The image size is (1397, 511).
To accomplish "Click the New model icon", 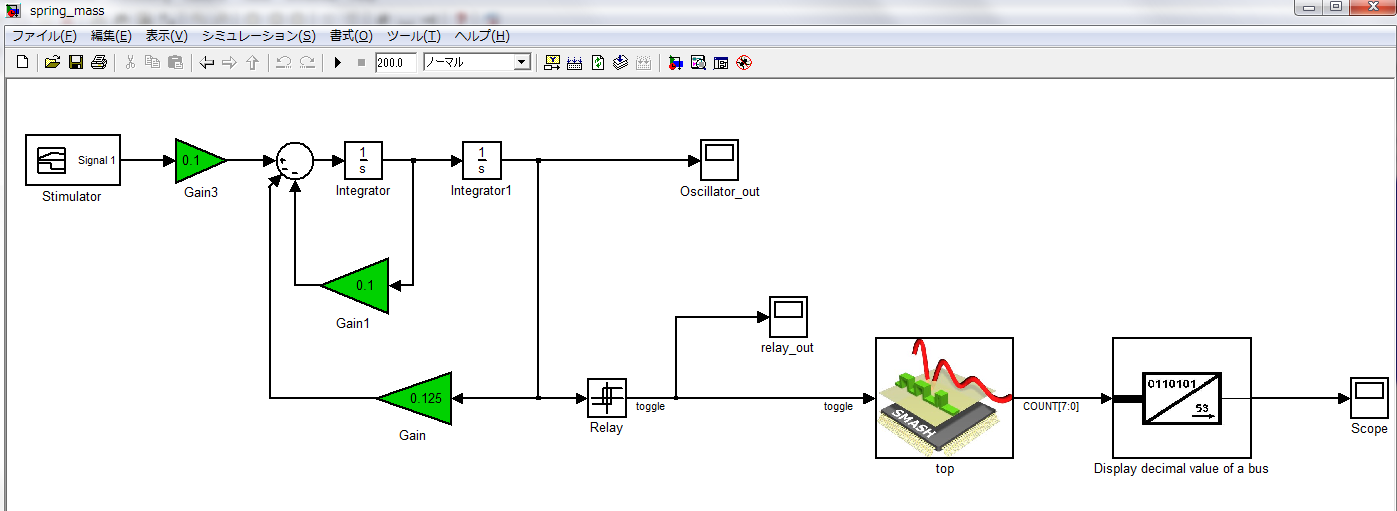I will (22, 63).
